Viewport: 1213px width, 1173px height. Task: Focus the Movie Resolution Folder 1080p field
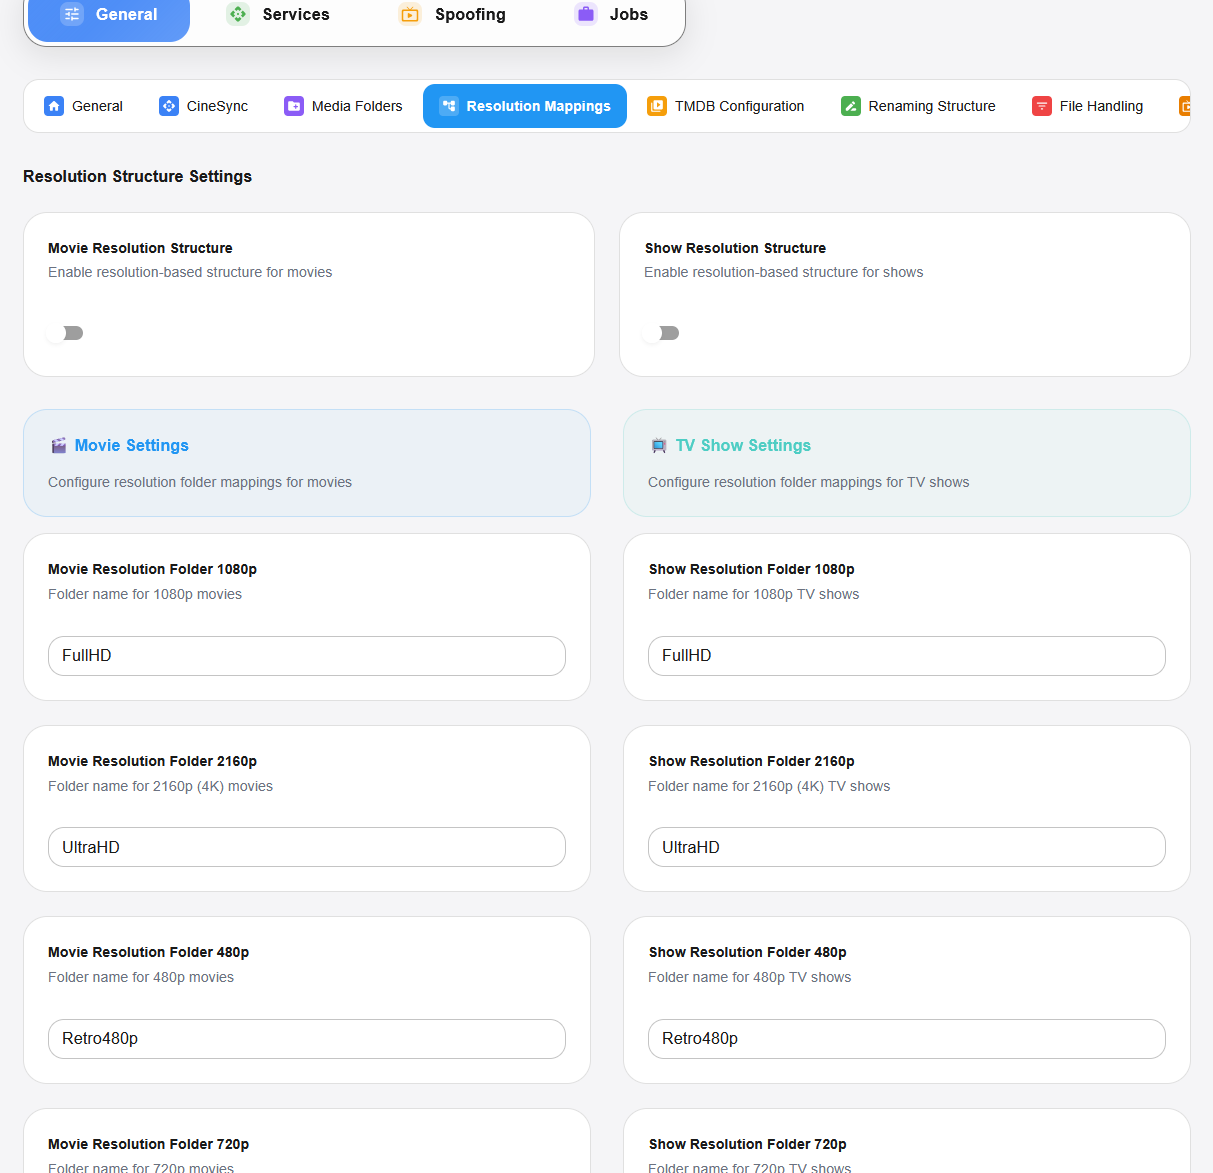tap(306, 656)
